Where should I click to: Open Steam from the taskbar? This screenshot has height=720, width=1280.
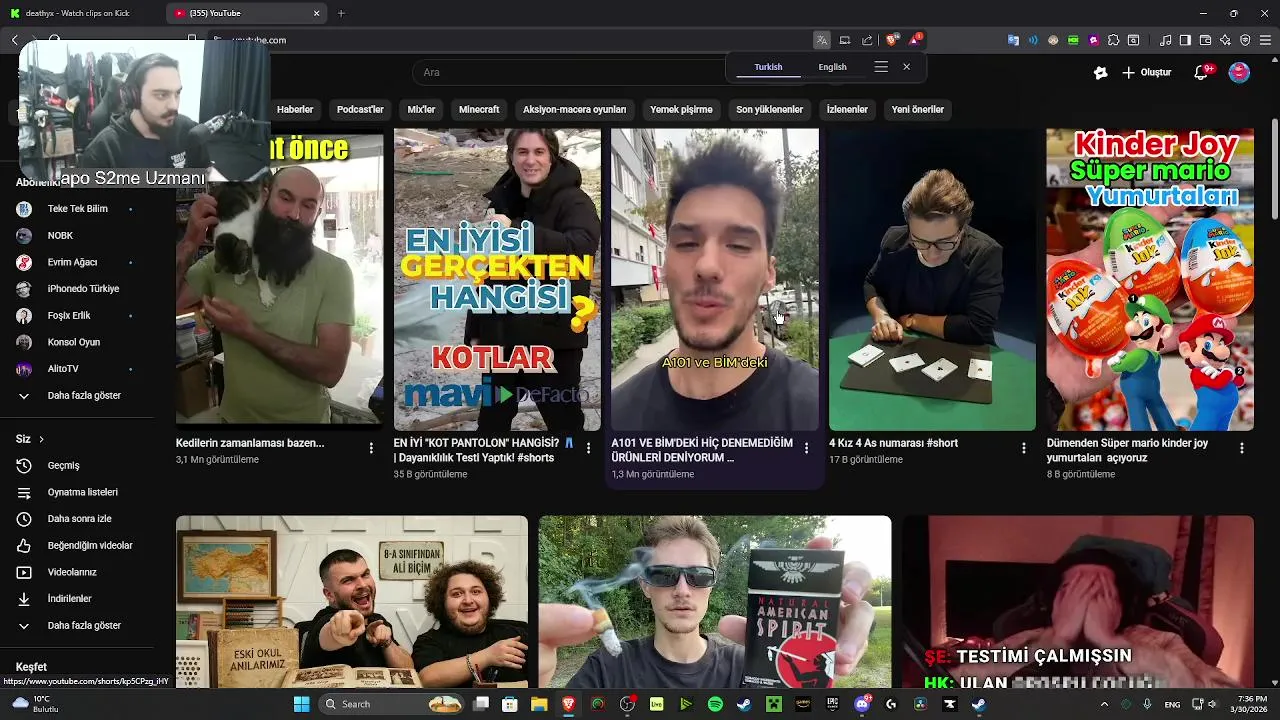[744, 704]
